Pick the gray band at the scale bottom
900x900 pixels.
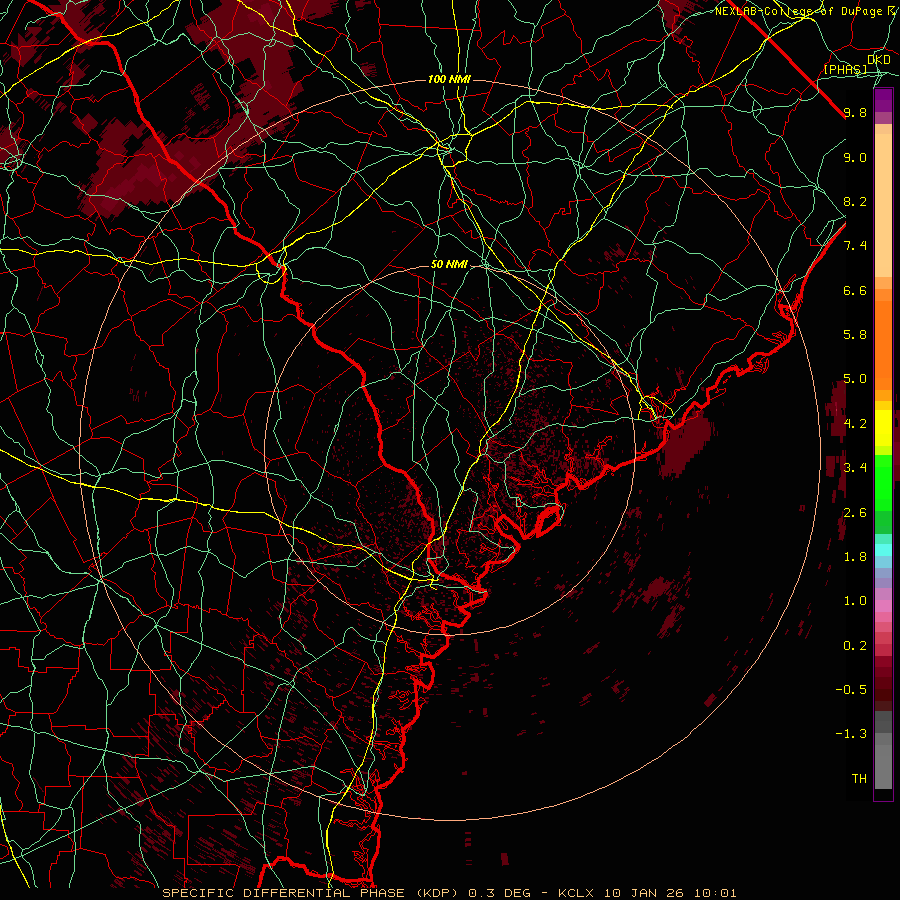pyautogui.click(x=883, y=766)
